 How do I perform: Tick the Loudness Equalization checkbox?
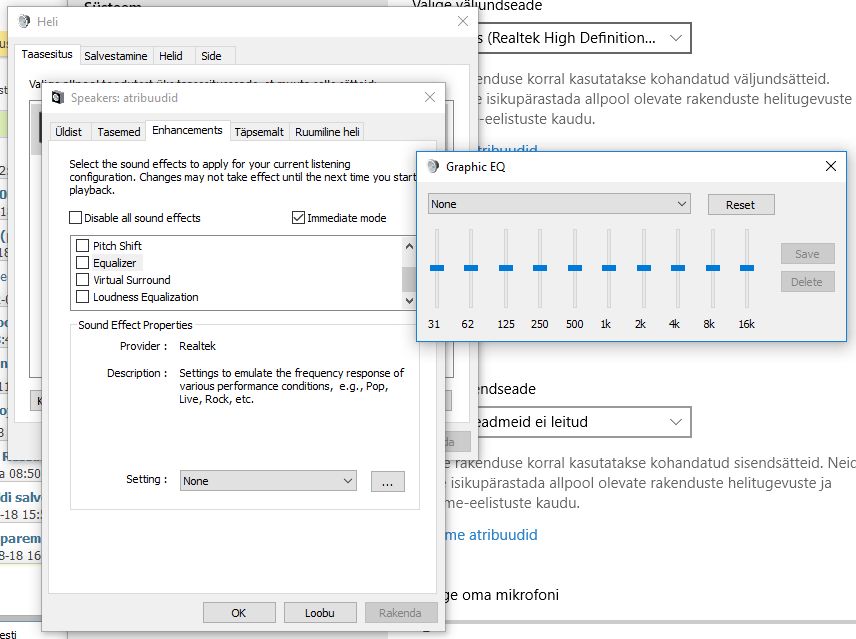83,297
